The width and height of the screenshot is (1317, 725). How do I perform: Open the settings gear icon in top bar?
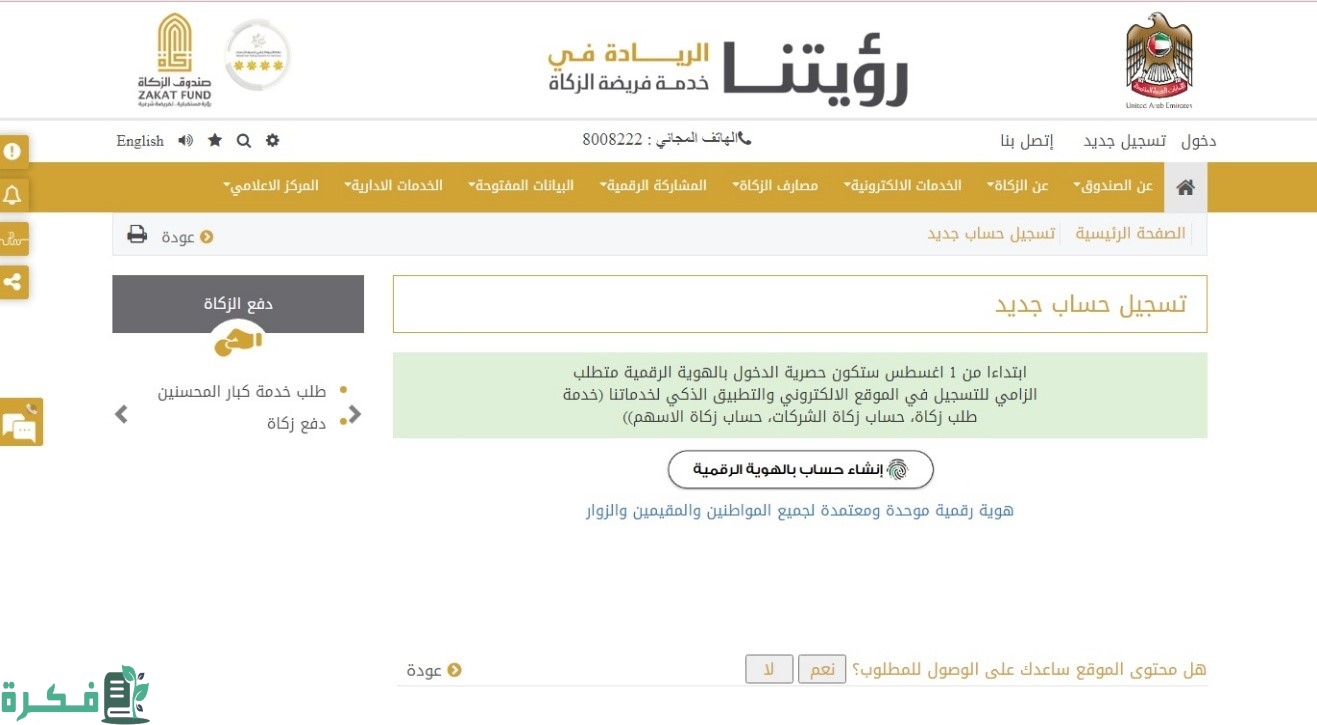point(272,141)
